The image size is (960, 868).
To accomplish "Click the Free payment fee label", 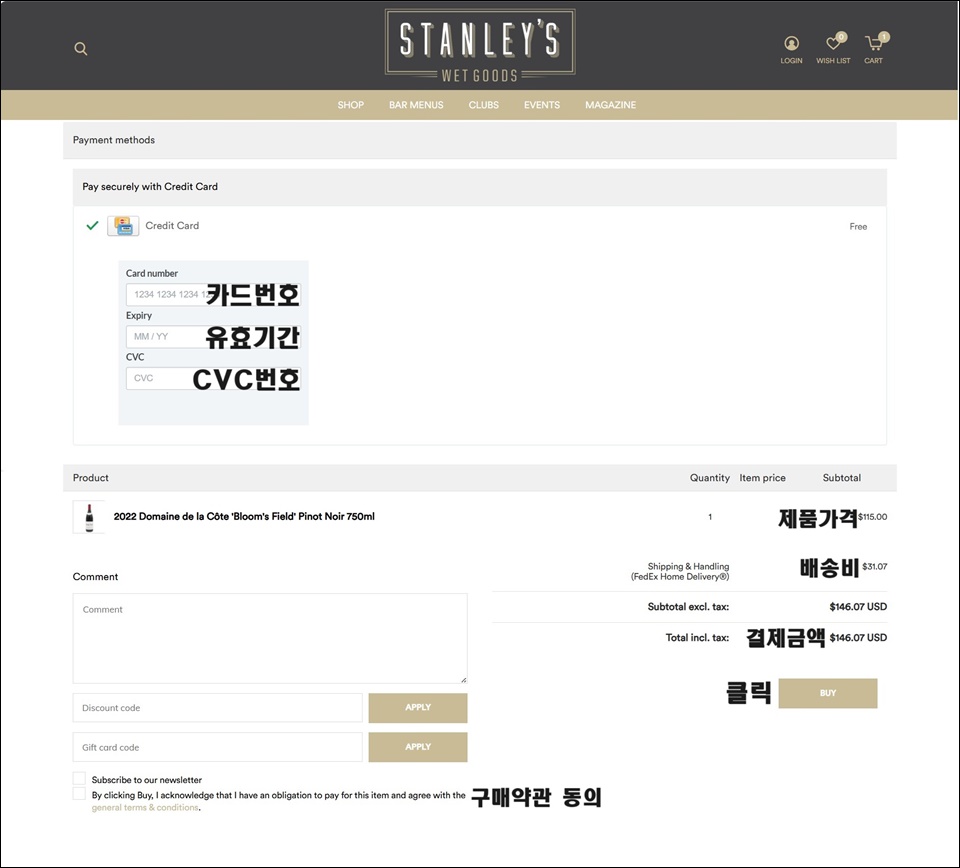I will (x=858, y=226).
